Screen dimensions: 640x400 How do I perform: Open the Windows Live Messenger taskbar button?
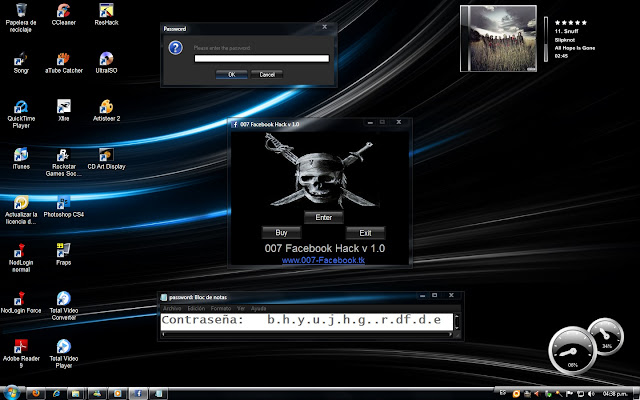point(97,393)
